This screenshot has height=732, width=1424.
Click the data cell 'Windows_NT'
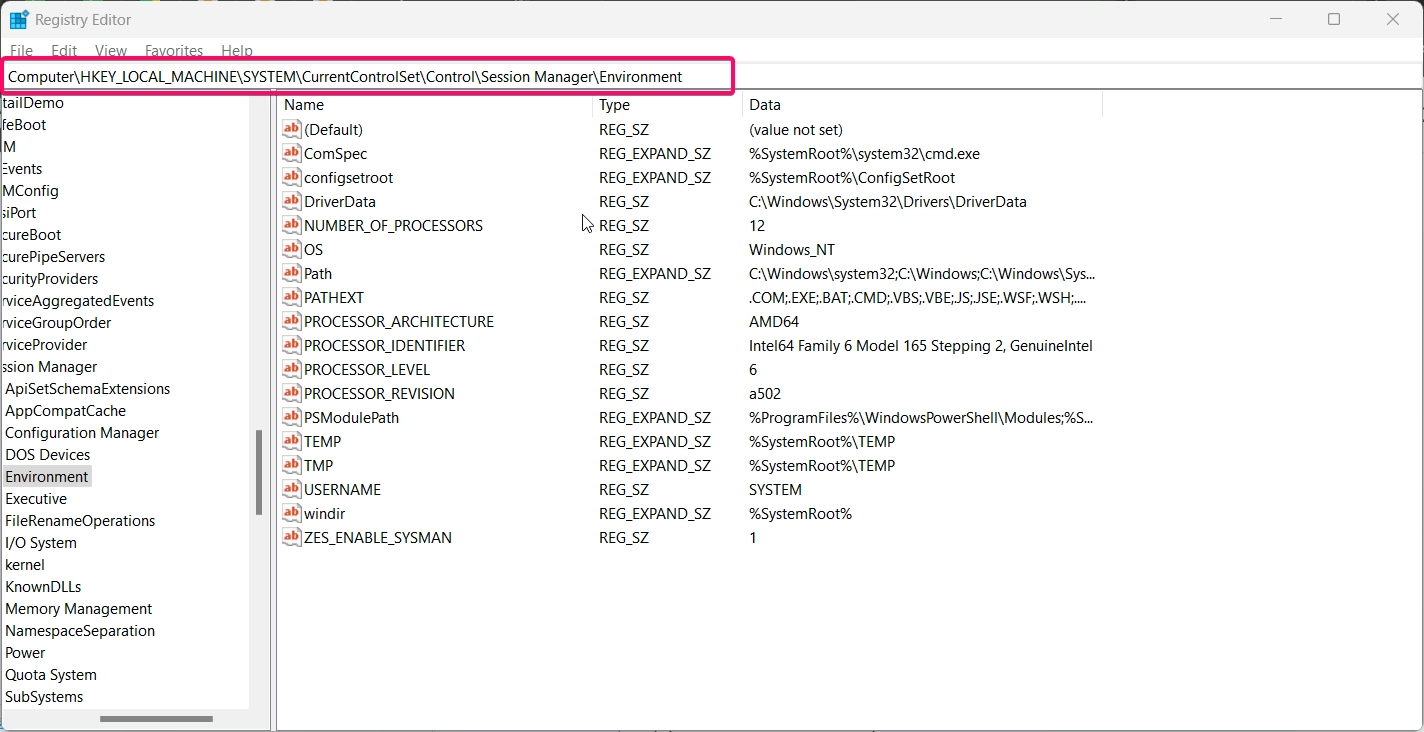click(792, 249)
